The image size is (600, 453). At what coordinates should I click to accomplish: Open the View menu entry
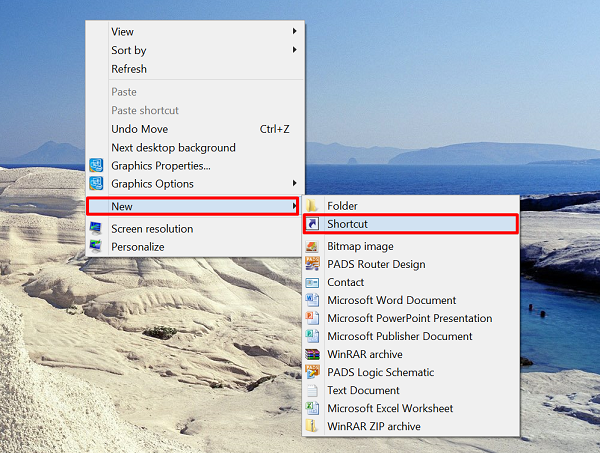point(195,31)
